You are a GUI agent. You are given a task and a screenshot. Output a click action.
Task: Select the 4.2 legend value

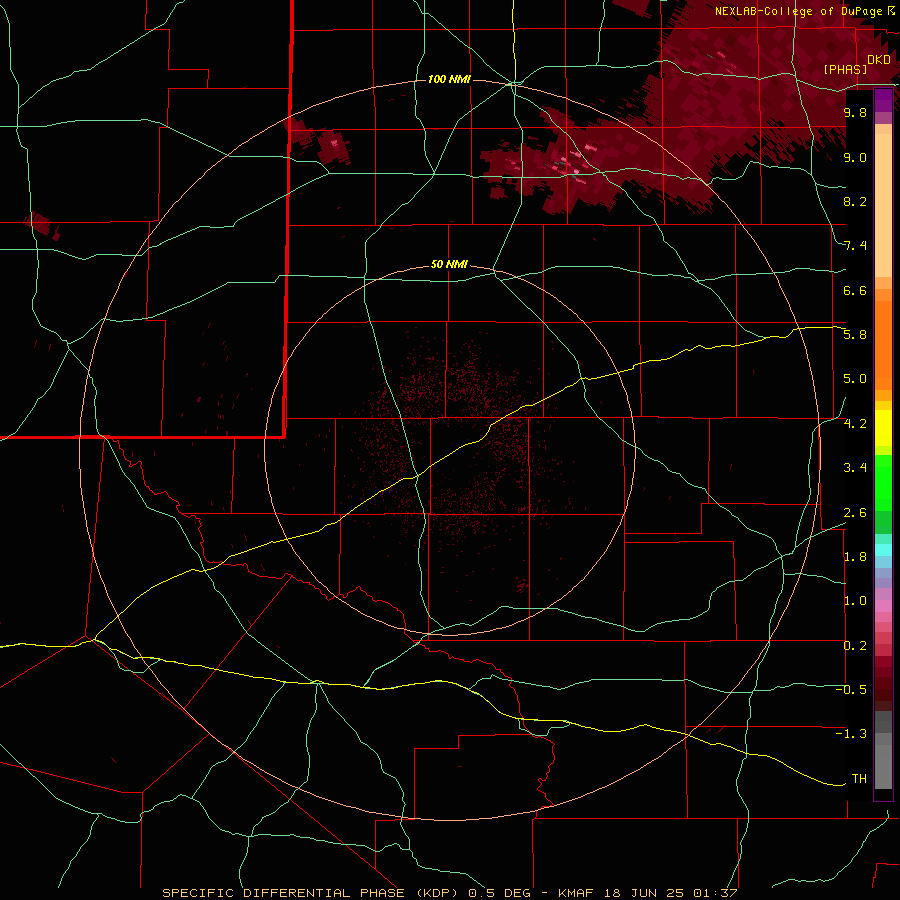(855, 424)
